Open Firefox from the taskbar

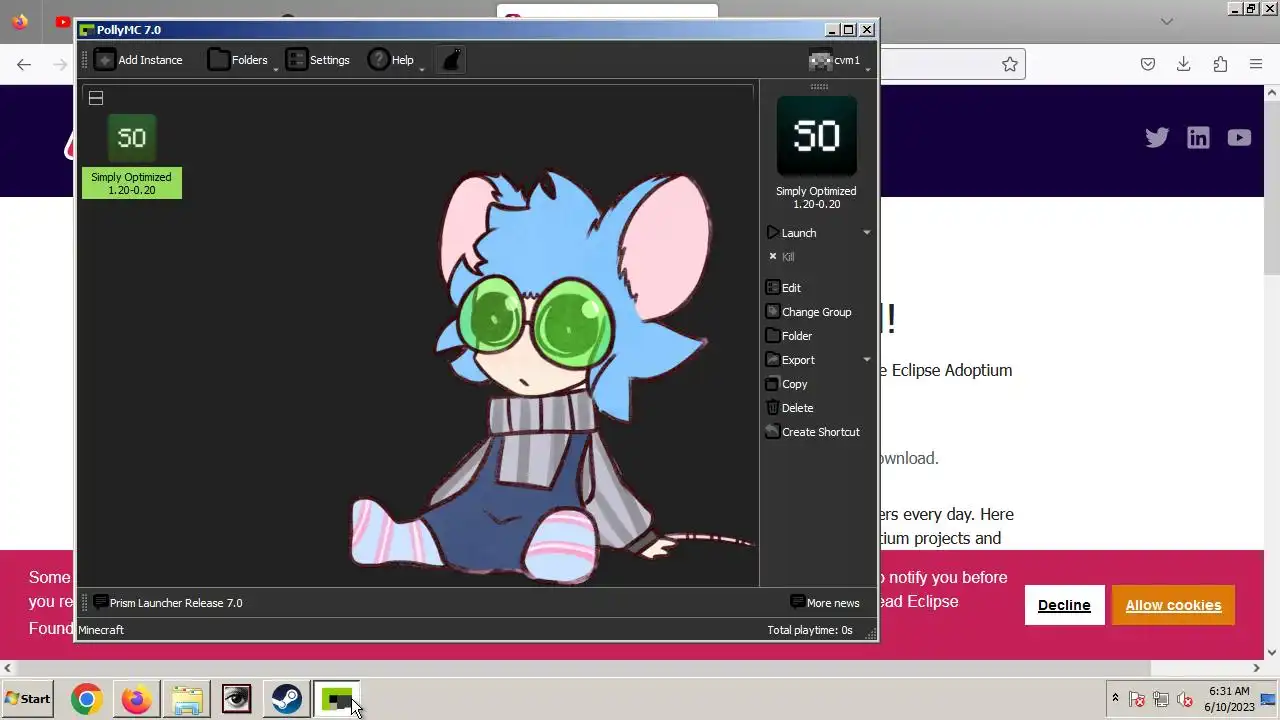point(137,699)
